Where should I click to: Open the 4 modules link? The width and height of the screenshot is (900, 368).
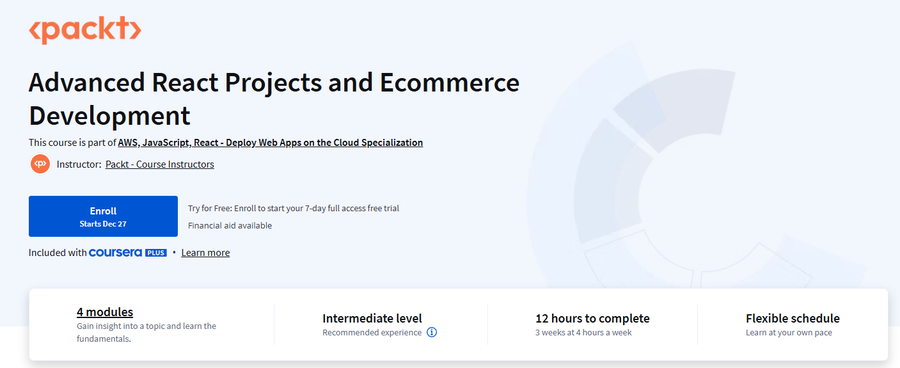(x=105, y=312)
